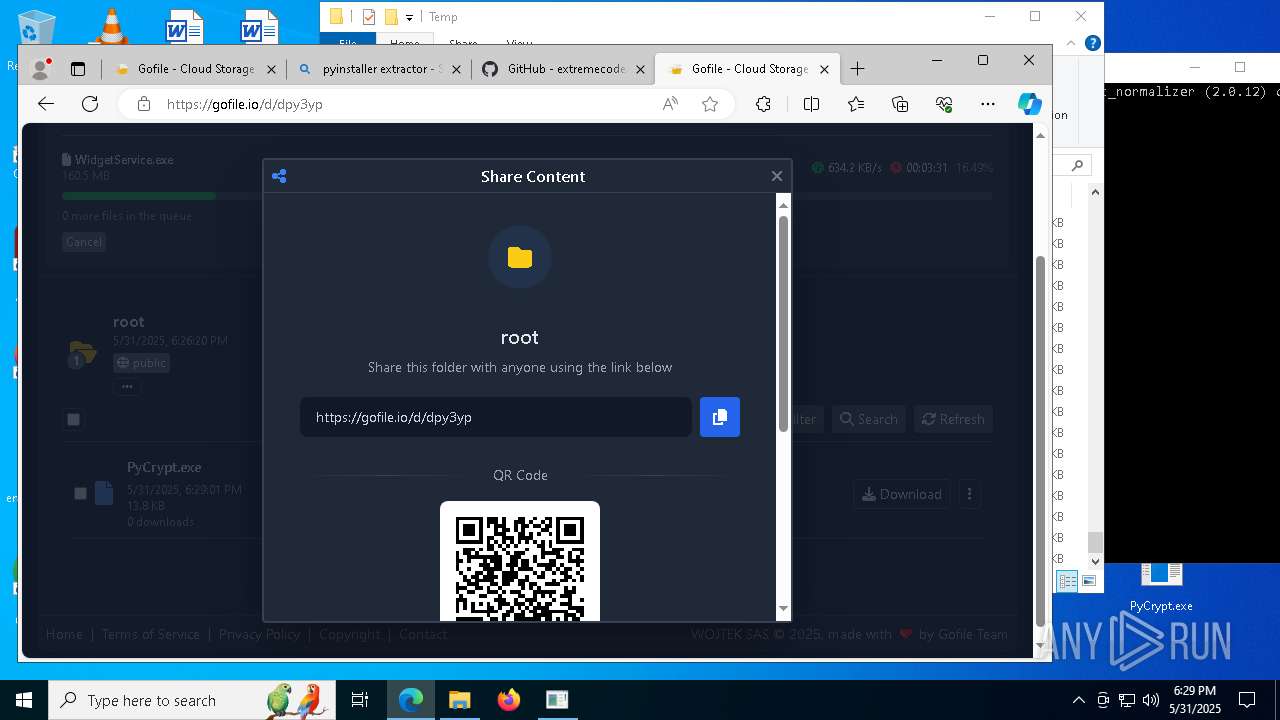Click the folder icon above root
The width and height of the screenshot is (1280, 720).
click(x=520, y=257)
